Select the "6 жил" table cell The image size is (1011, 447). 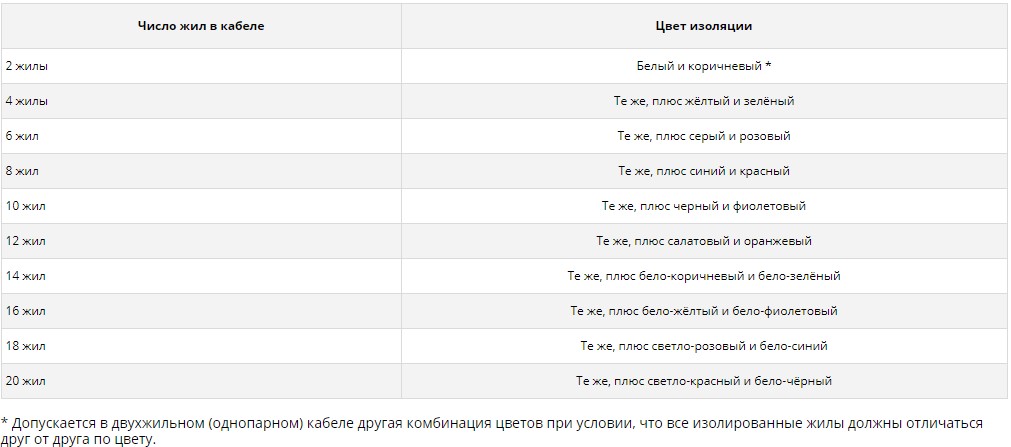click(23, 136)
